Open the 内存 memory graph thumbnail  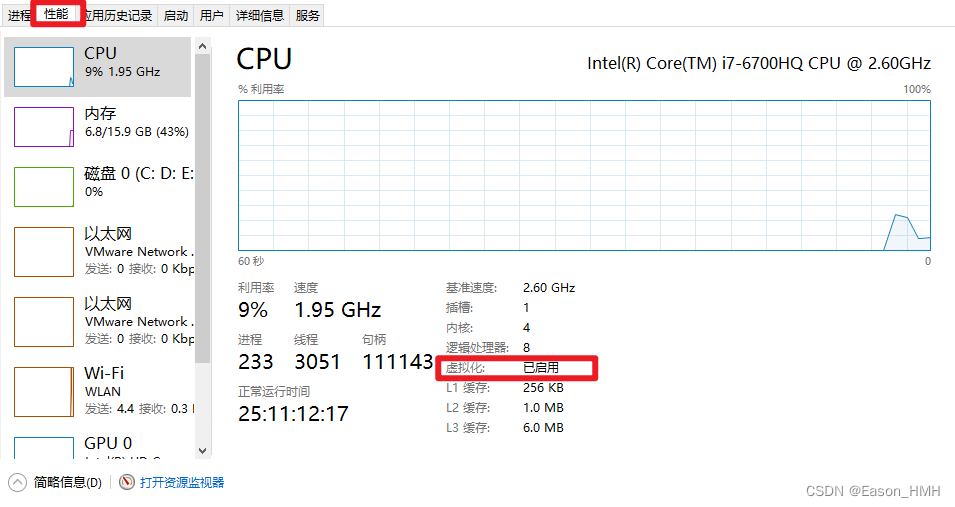pyautogui.click(x=44, y=127)
